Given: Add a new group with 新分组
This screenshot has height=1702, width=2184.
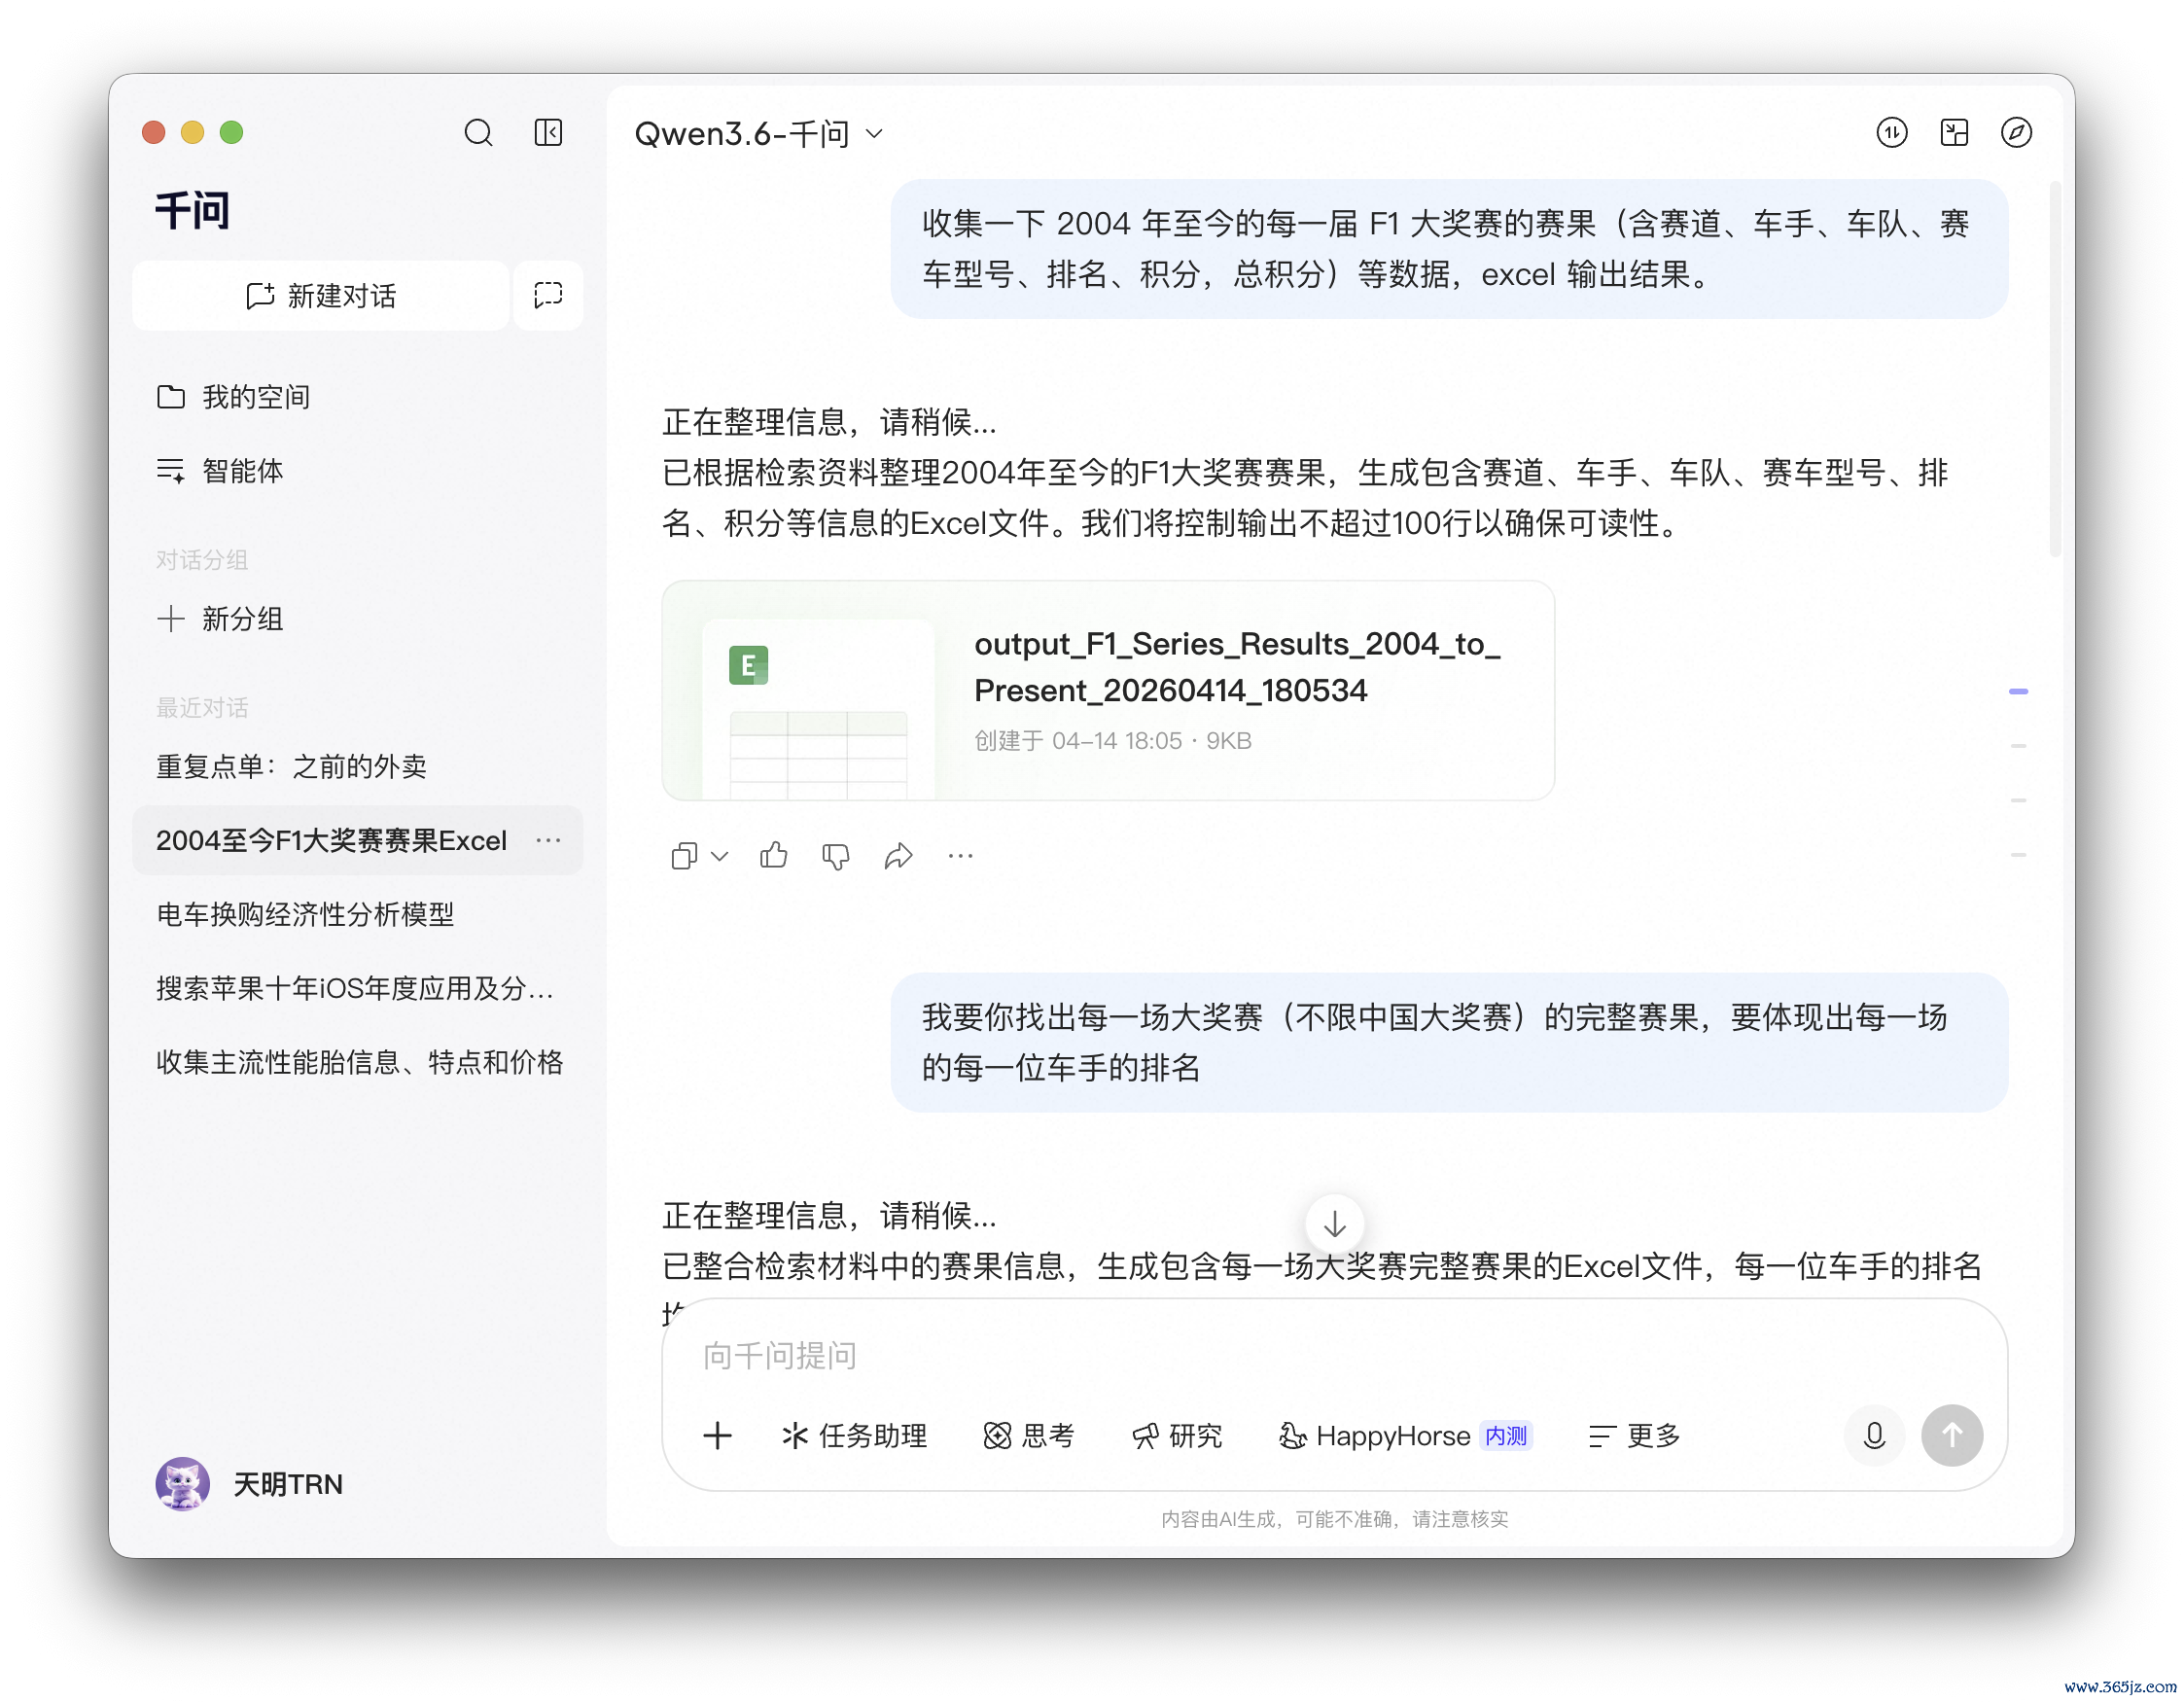Looking at the screenshot, I should (x=220, y=619).
